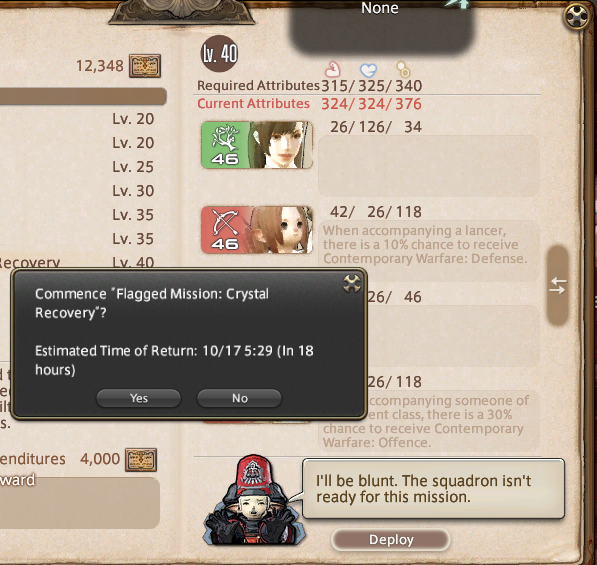Click the conjurer class icon

point(225,145)
